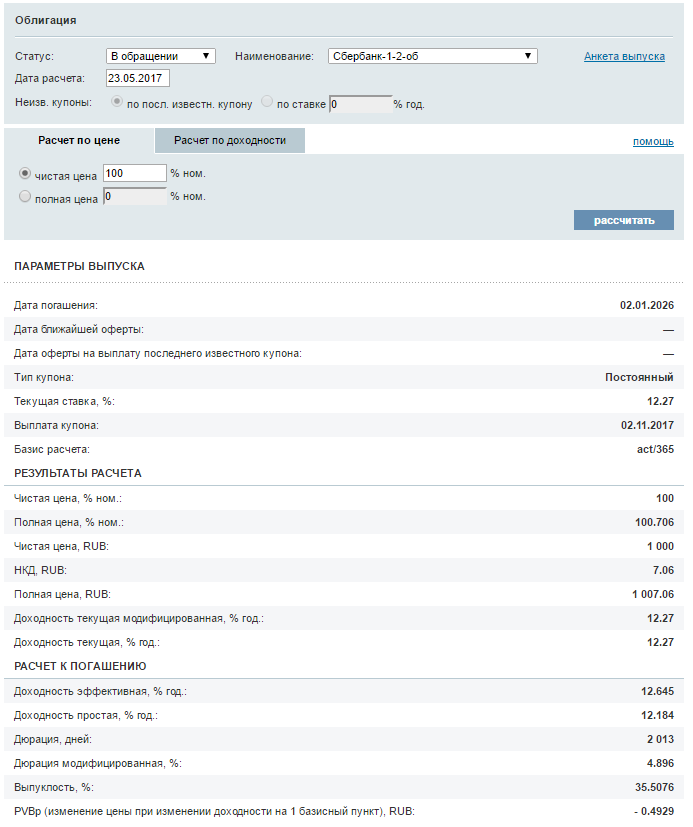Screen dimensions: 693x827
Task: Click the "Дюрация модифицированная, %:" label
Action: point(98,764)
